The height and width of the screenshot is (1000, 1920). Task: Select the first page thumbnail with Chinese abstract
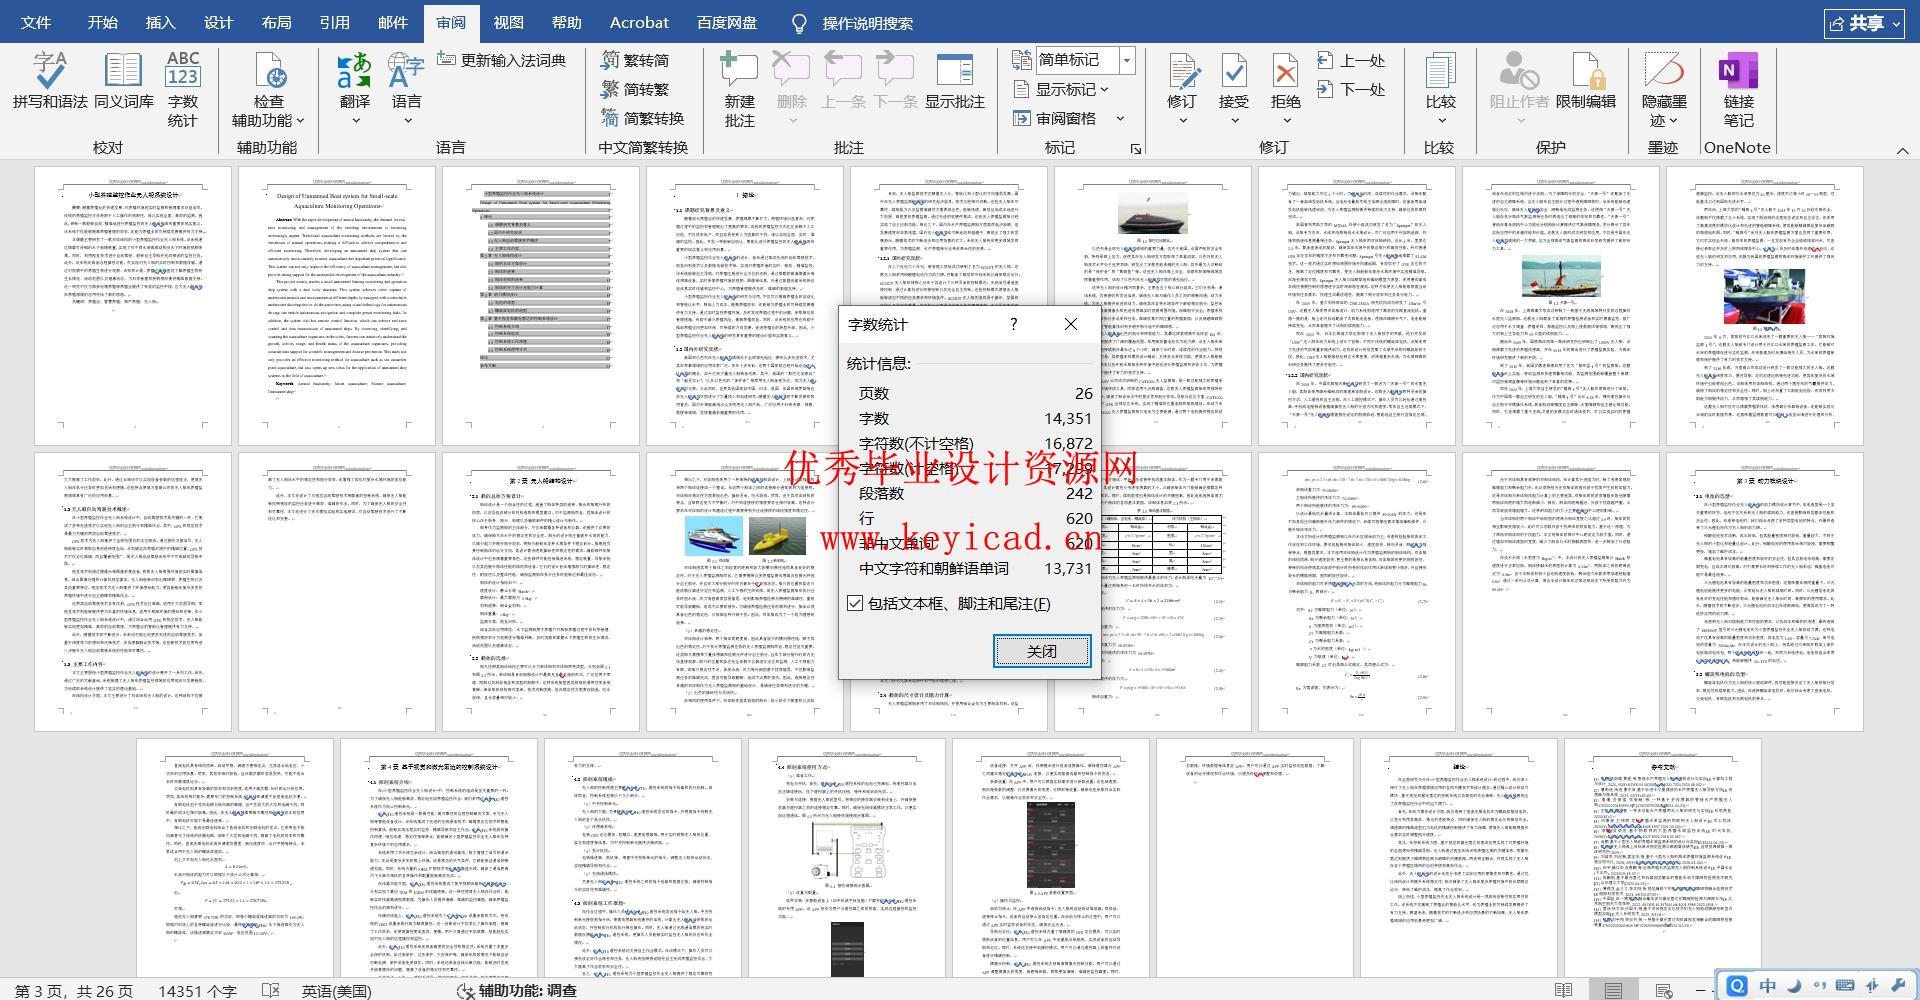coord(133,306)
